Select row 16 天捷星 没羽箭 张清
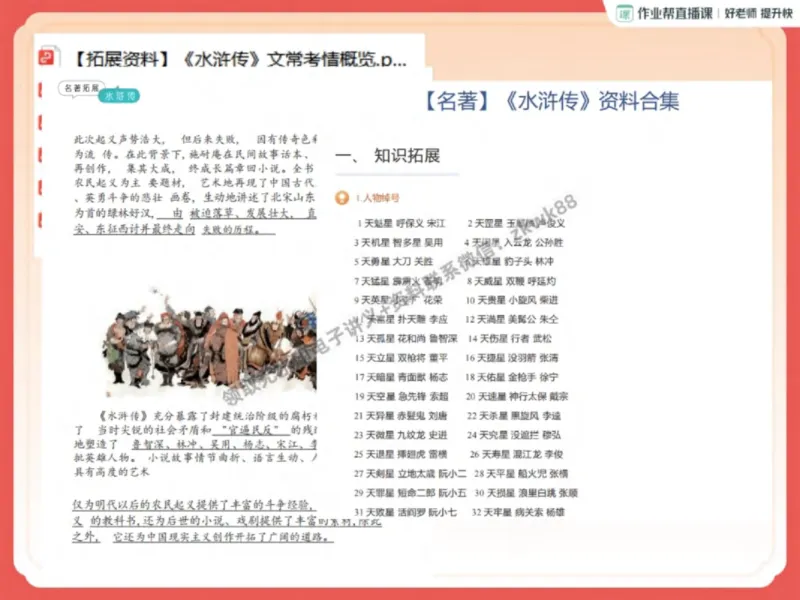This screenshot has width=800, height=600. [512, 358]
